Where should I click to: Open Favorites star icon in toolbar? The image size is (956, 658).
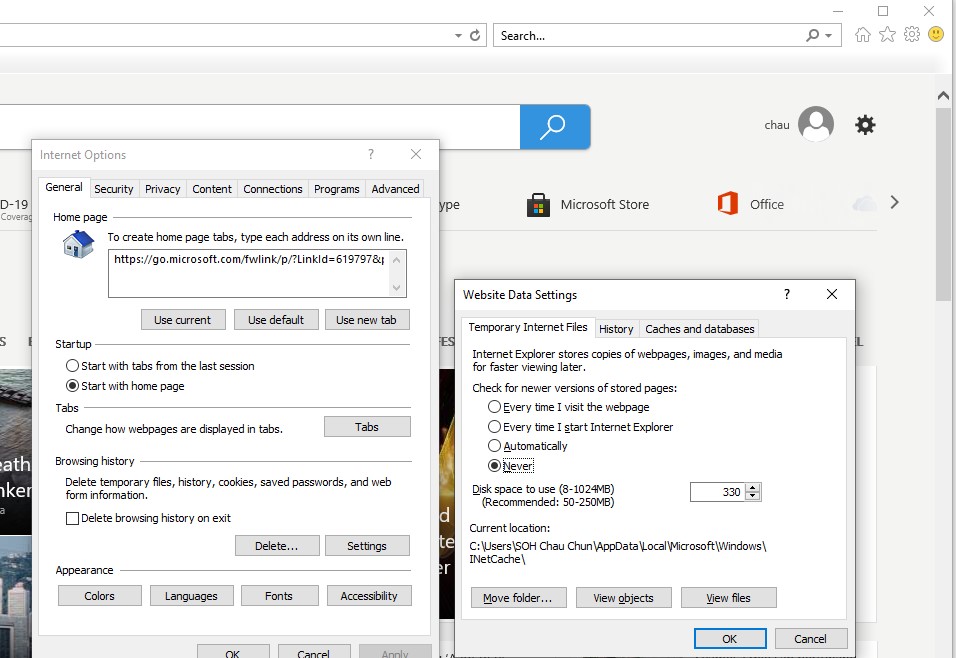pos(887,35)
